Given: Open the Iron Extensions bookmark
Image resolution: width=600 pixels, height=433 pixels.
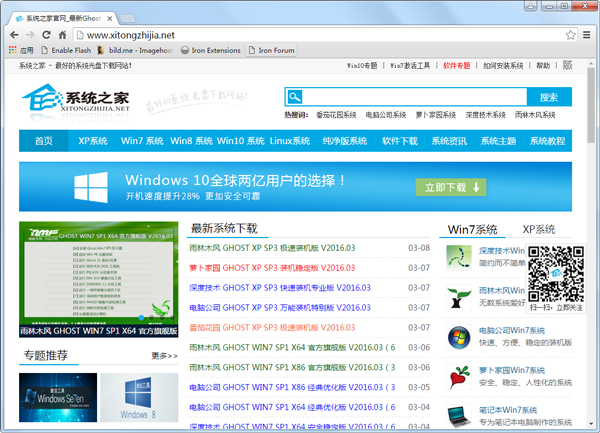Looking at the screenshot, I should 211,50.
